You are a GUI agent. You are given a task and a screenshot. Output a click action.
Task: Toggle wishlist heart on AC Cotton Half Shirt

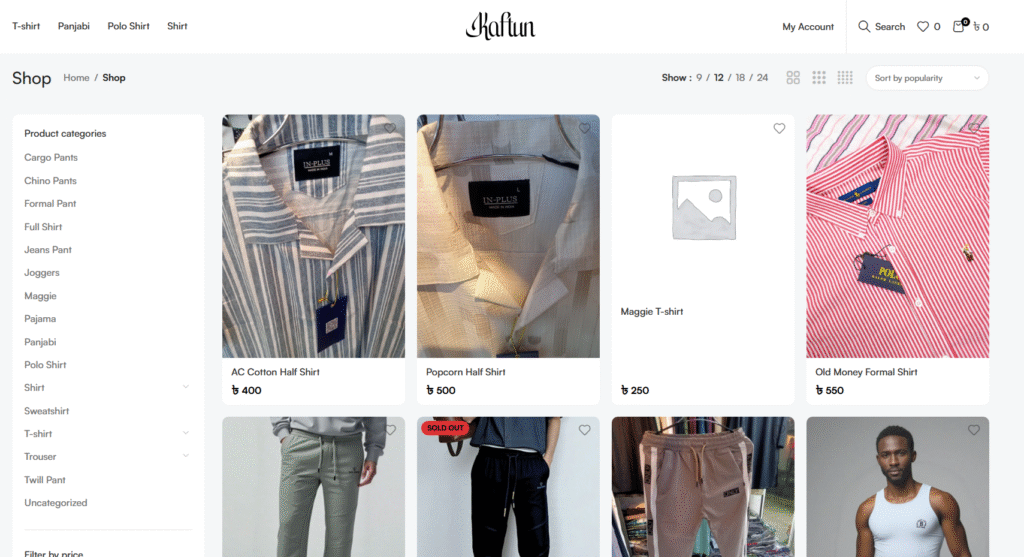(390, 129)
